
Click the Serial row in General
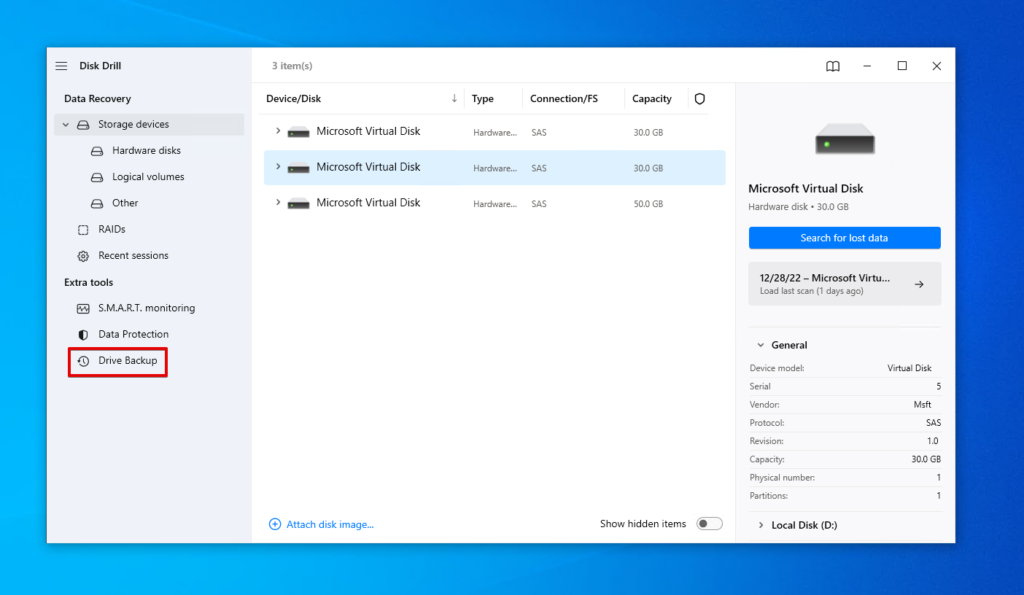pos(845,387)
